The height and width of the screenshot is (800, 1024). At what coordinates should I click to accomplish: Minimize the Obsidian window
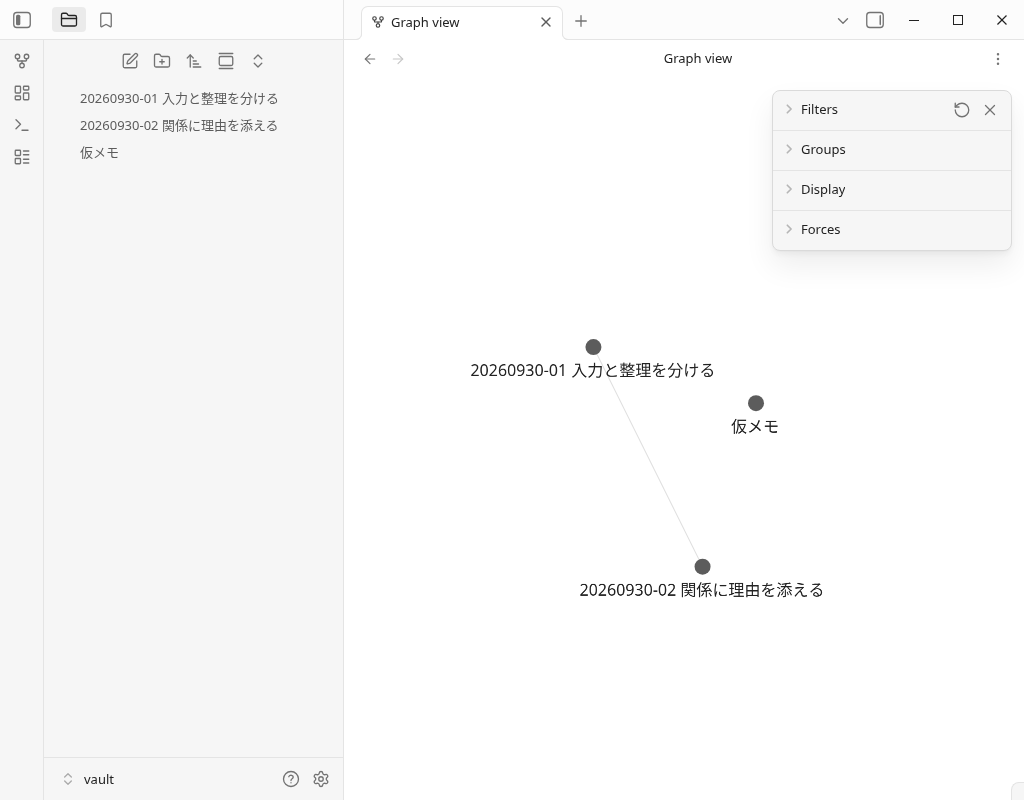[914, 20]
